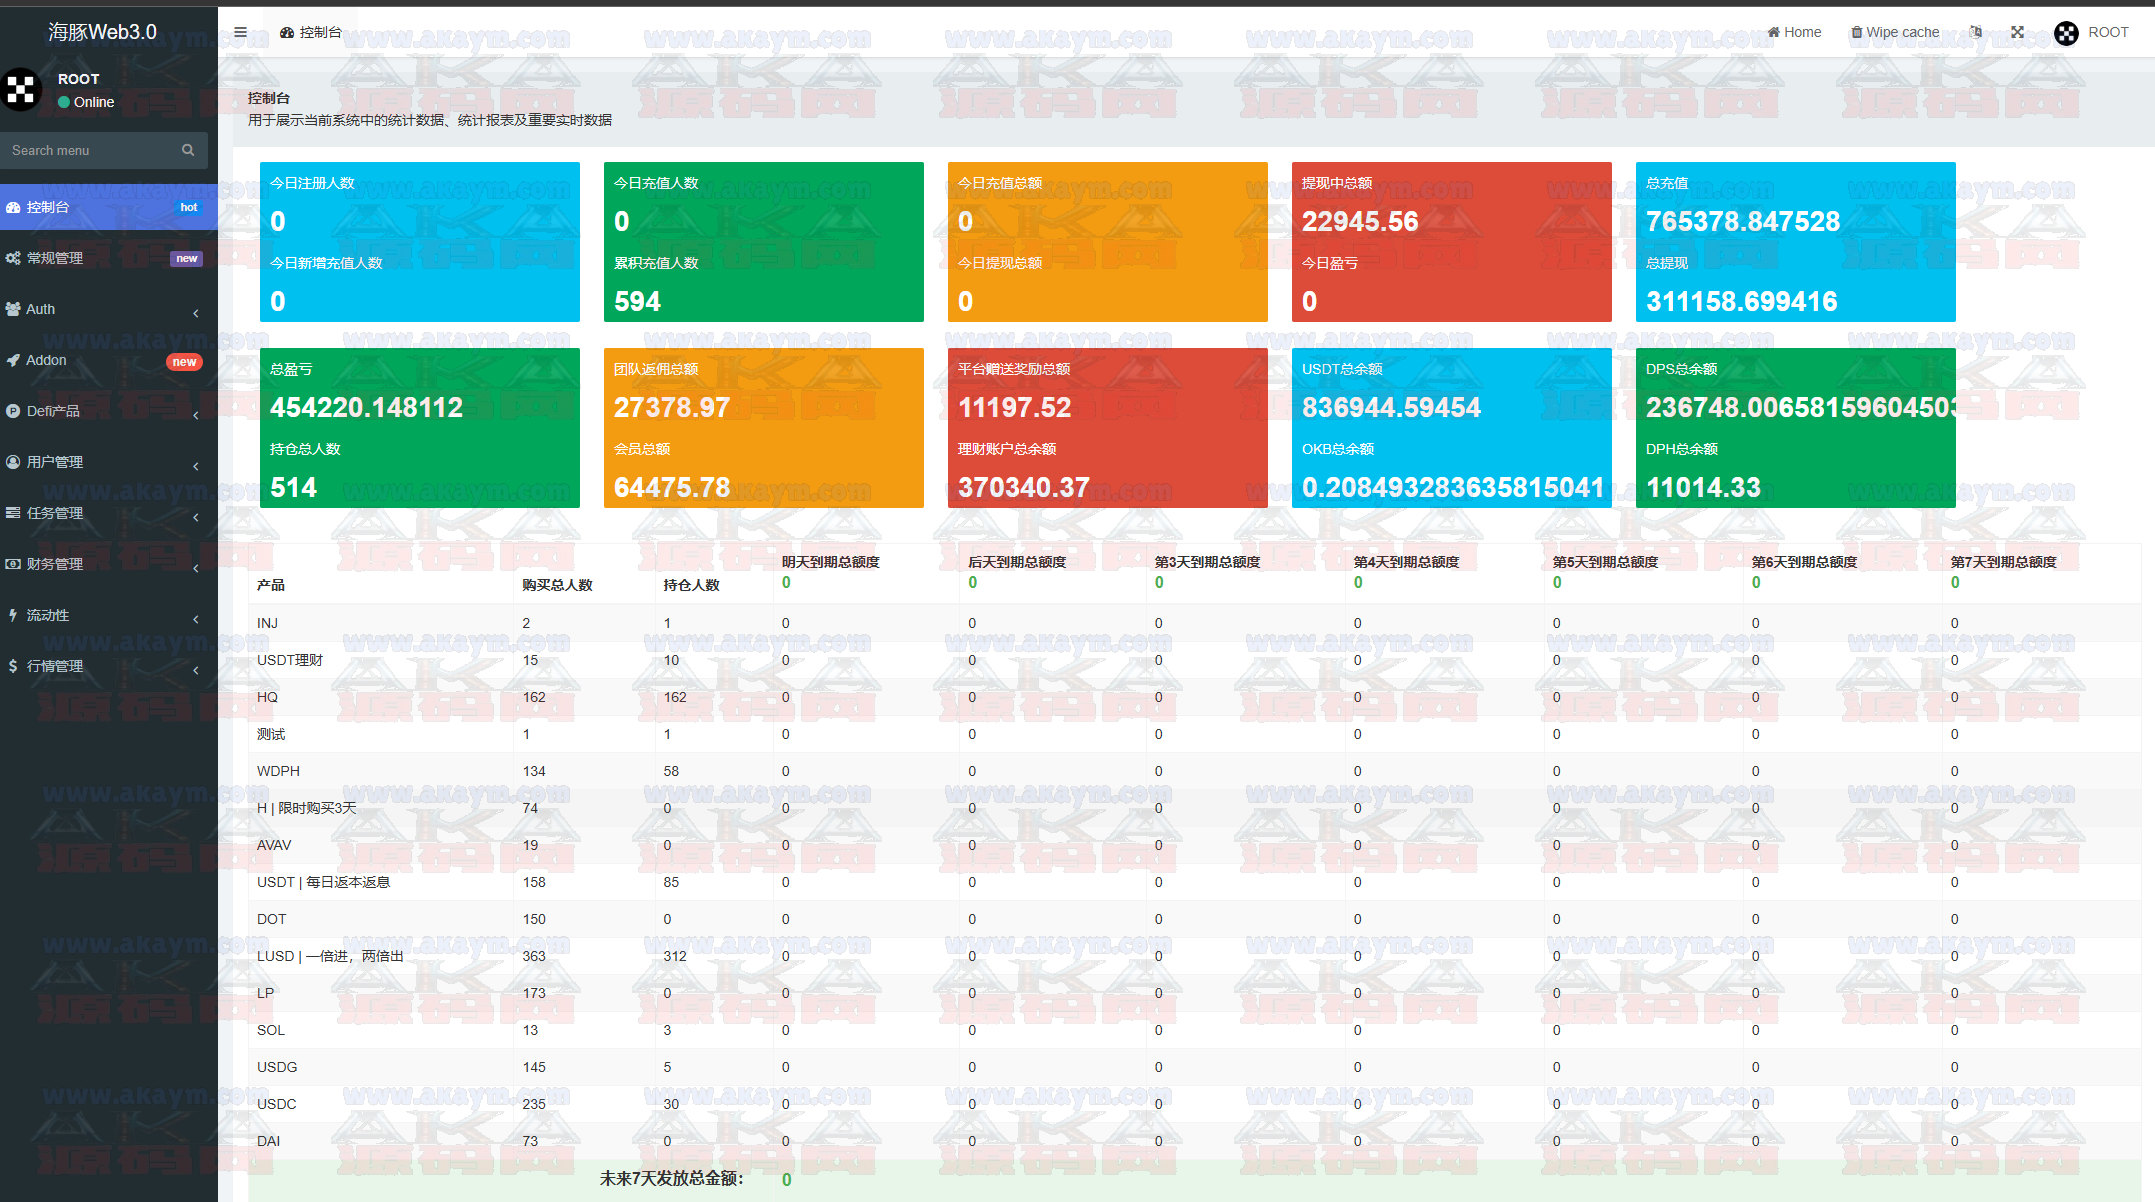Click the 总提现 value 311158.699416
This screenshot has height=1202, width=2155.
pyautogui.click(x=1742, y=301)
